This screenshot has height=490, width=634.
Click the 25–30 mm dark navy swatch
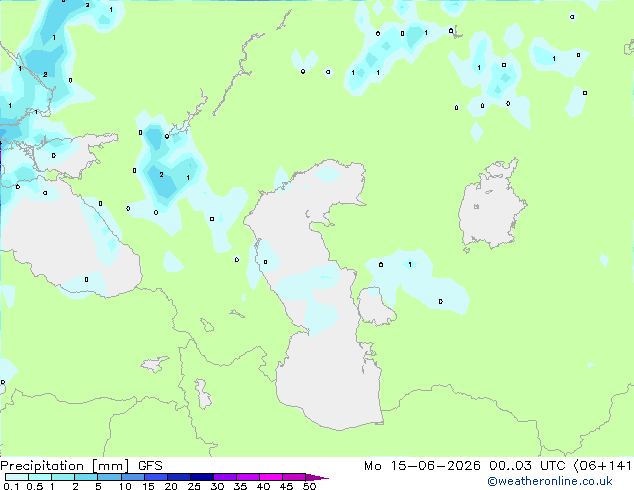click(x=202, y=477)
